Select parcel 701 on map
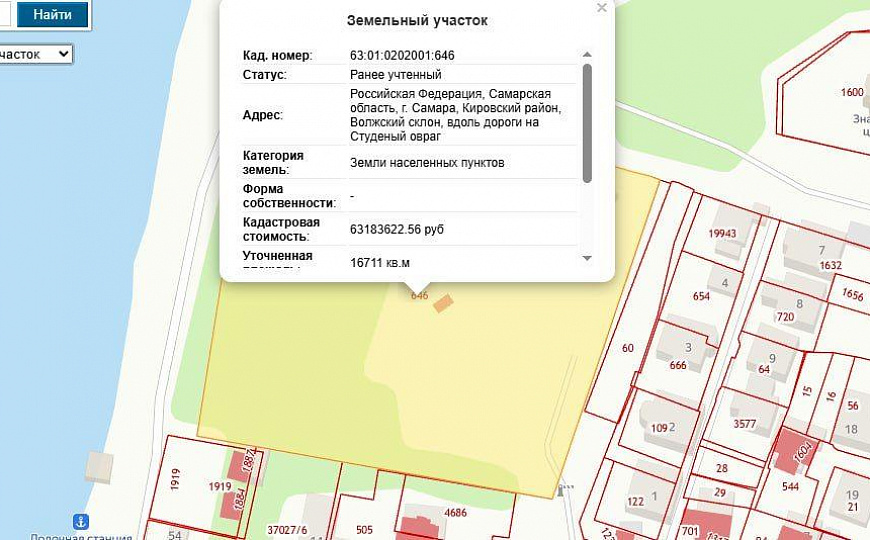870x540 pixels. 690,531
